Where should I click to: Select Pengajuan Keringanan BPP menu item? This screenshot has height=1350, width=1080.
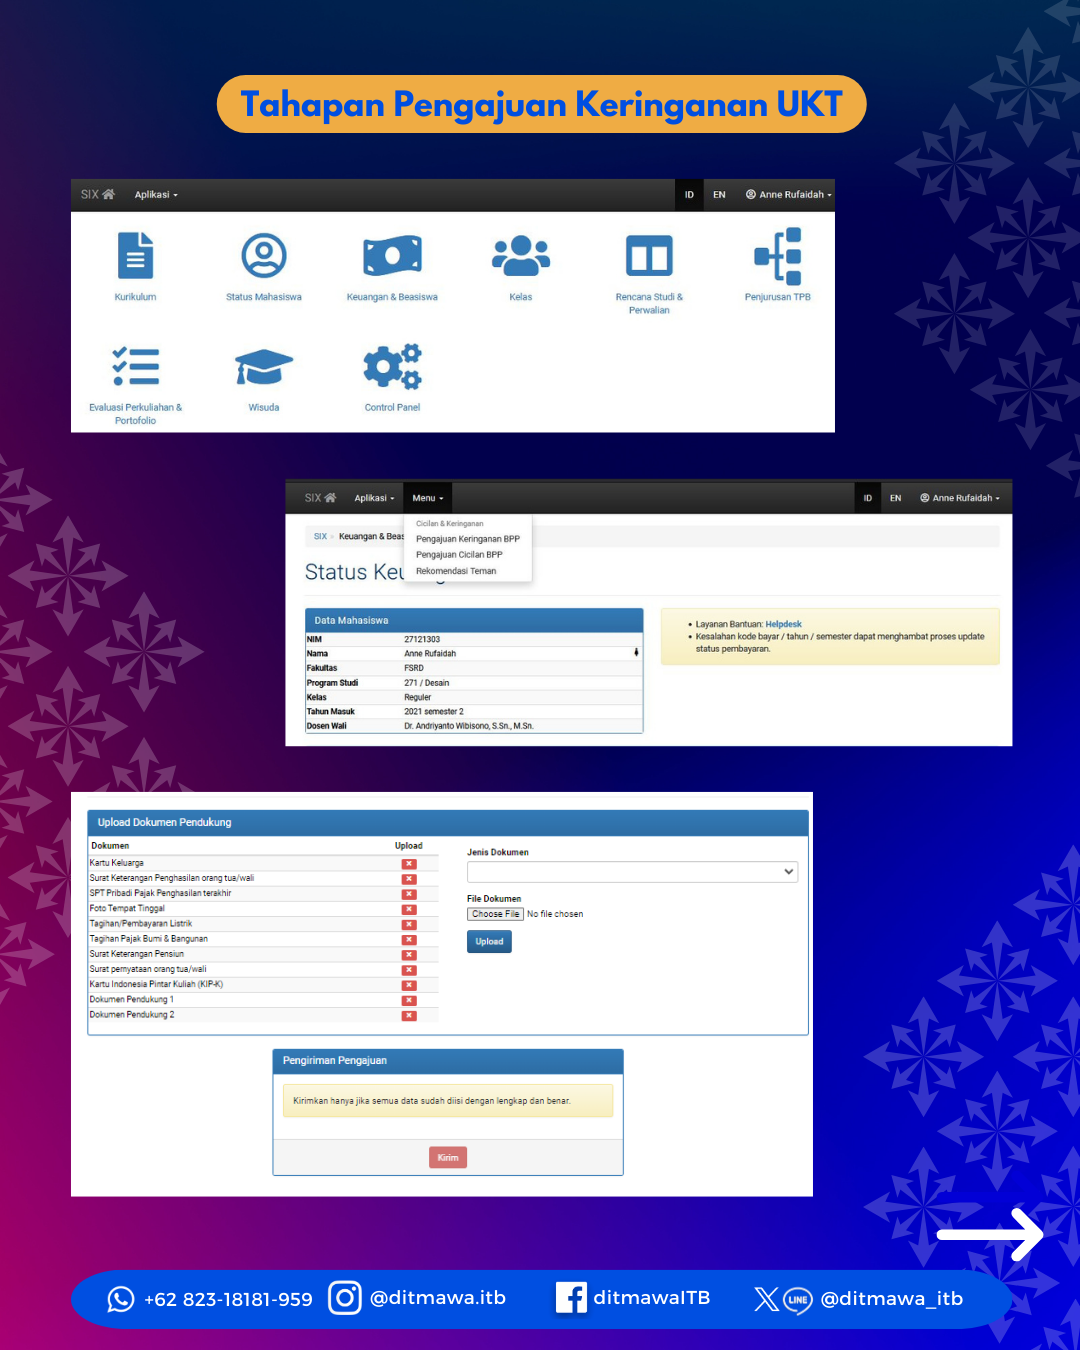[467, 539]
